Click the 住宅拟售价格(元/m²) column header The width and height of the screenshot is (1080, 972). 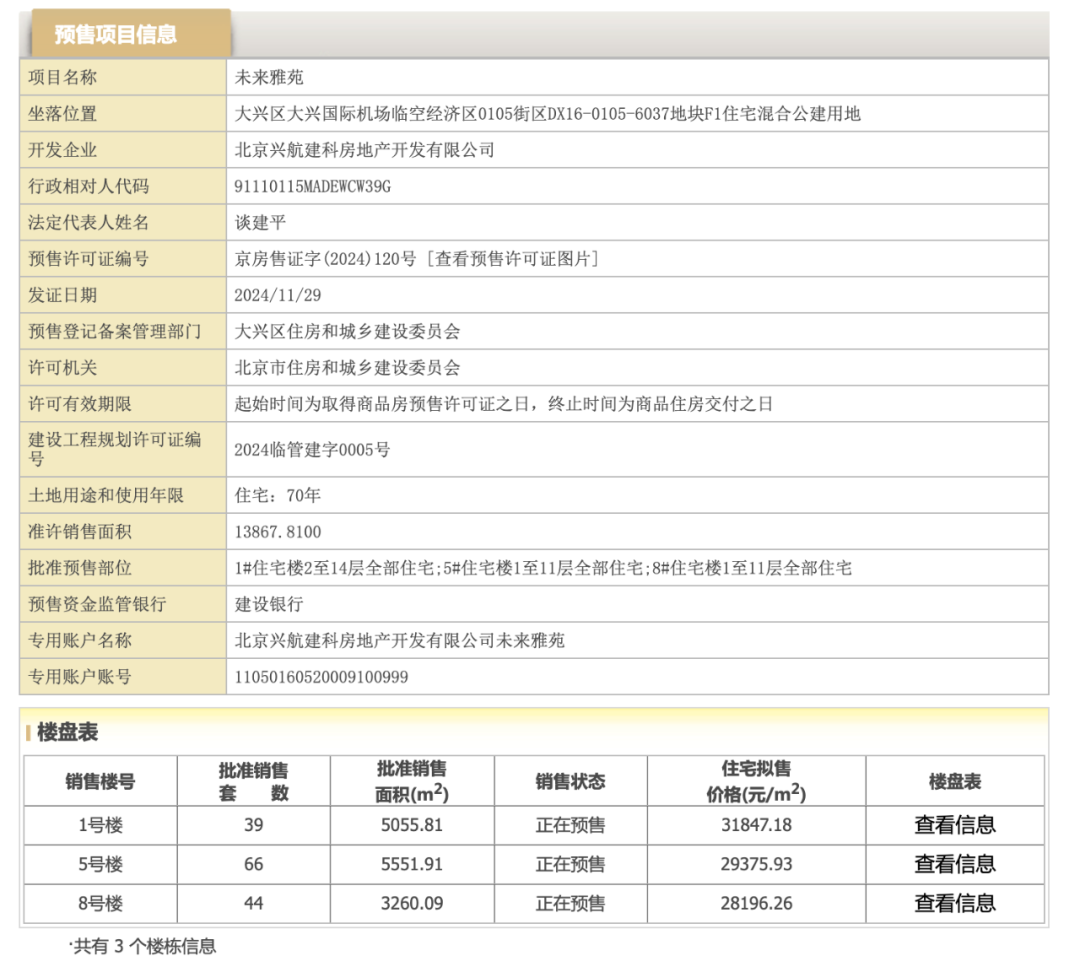pos(756,781)
